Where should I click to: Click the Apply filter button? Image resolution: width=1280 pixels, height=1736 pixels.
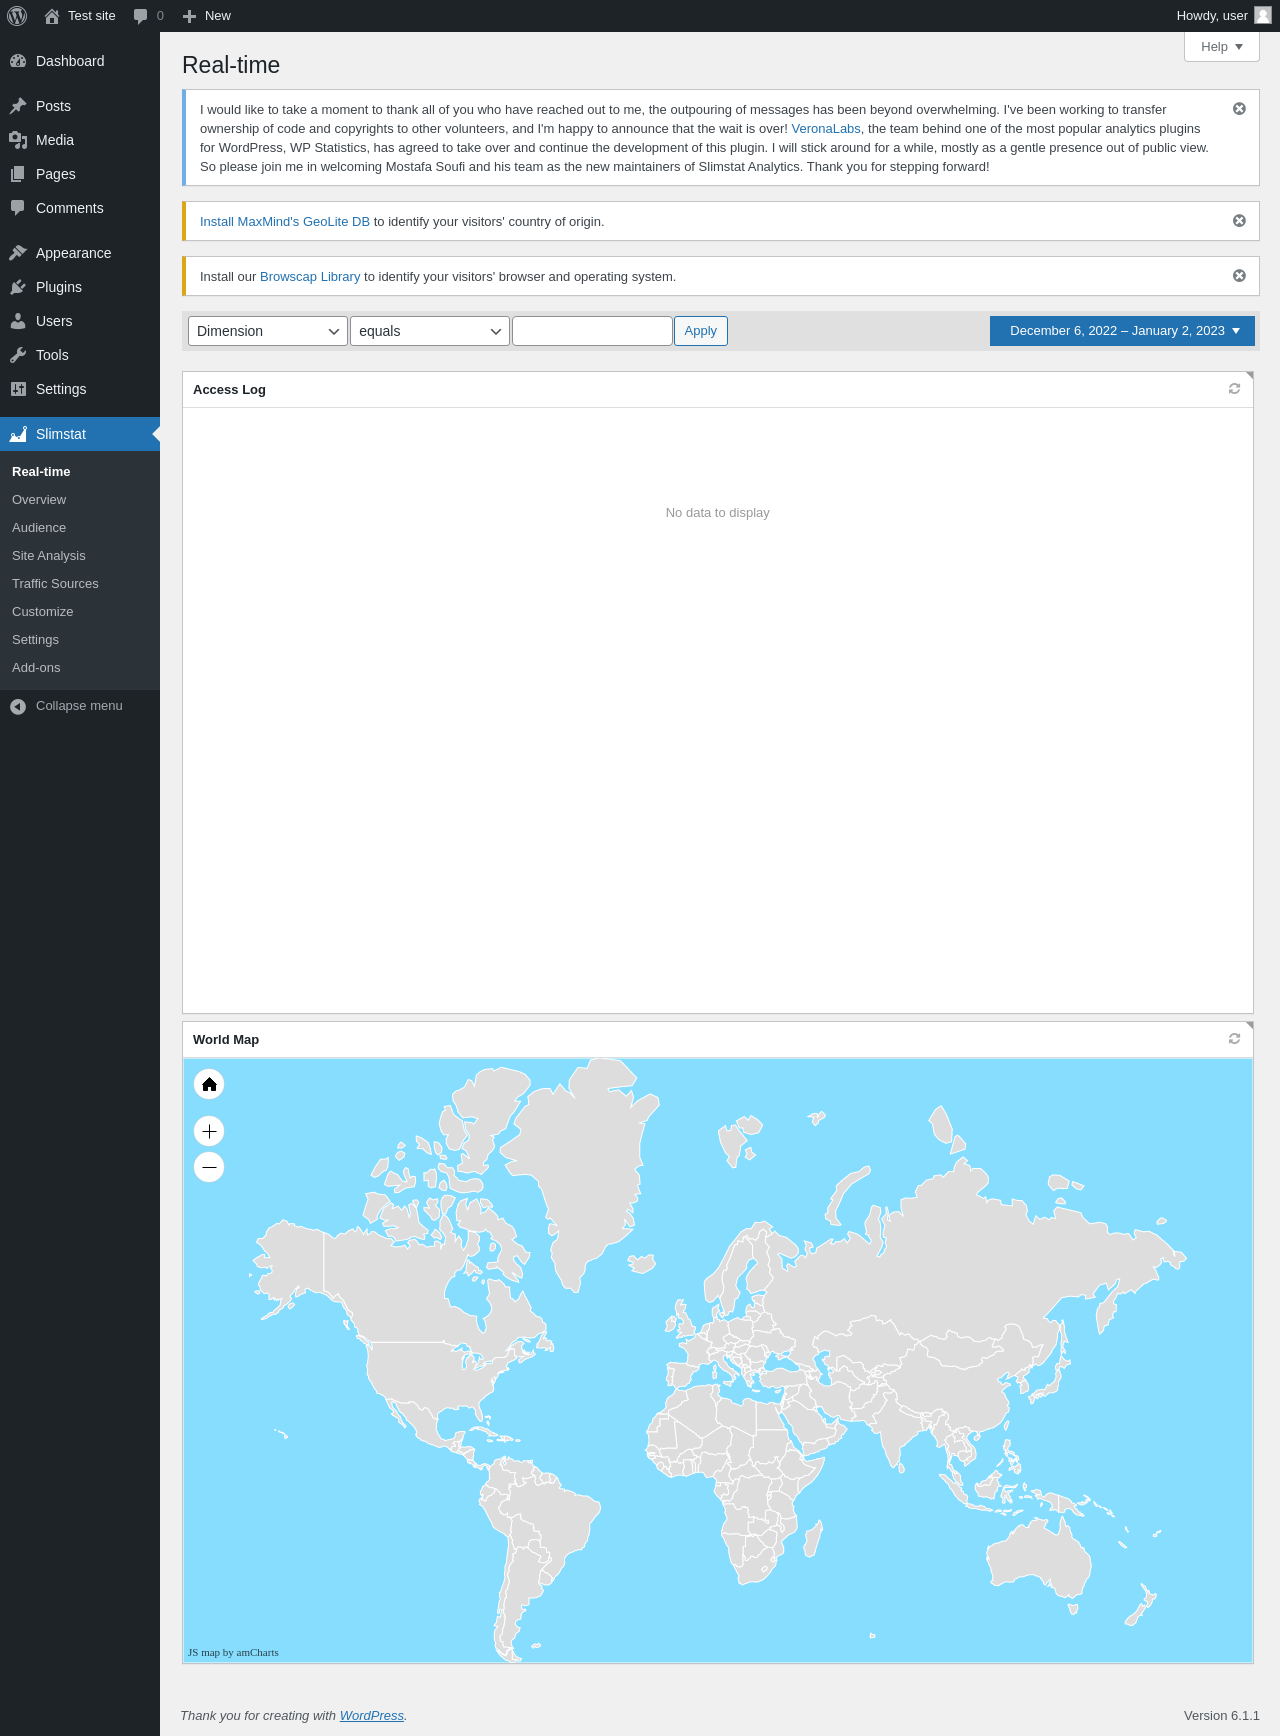700,331
